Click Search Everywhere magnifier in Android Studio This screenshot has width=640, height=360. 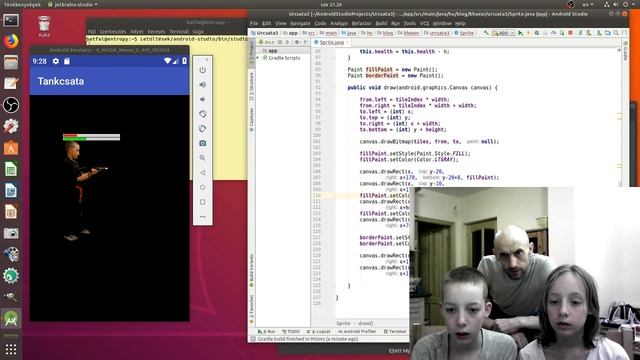point(616,33)
